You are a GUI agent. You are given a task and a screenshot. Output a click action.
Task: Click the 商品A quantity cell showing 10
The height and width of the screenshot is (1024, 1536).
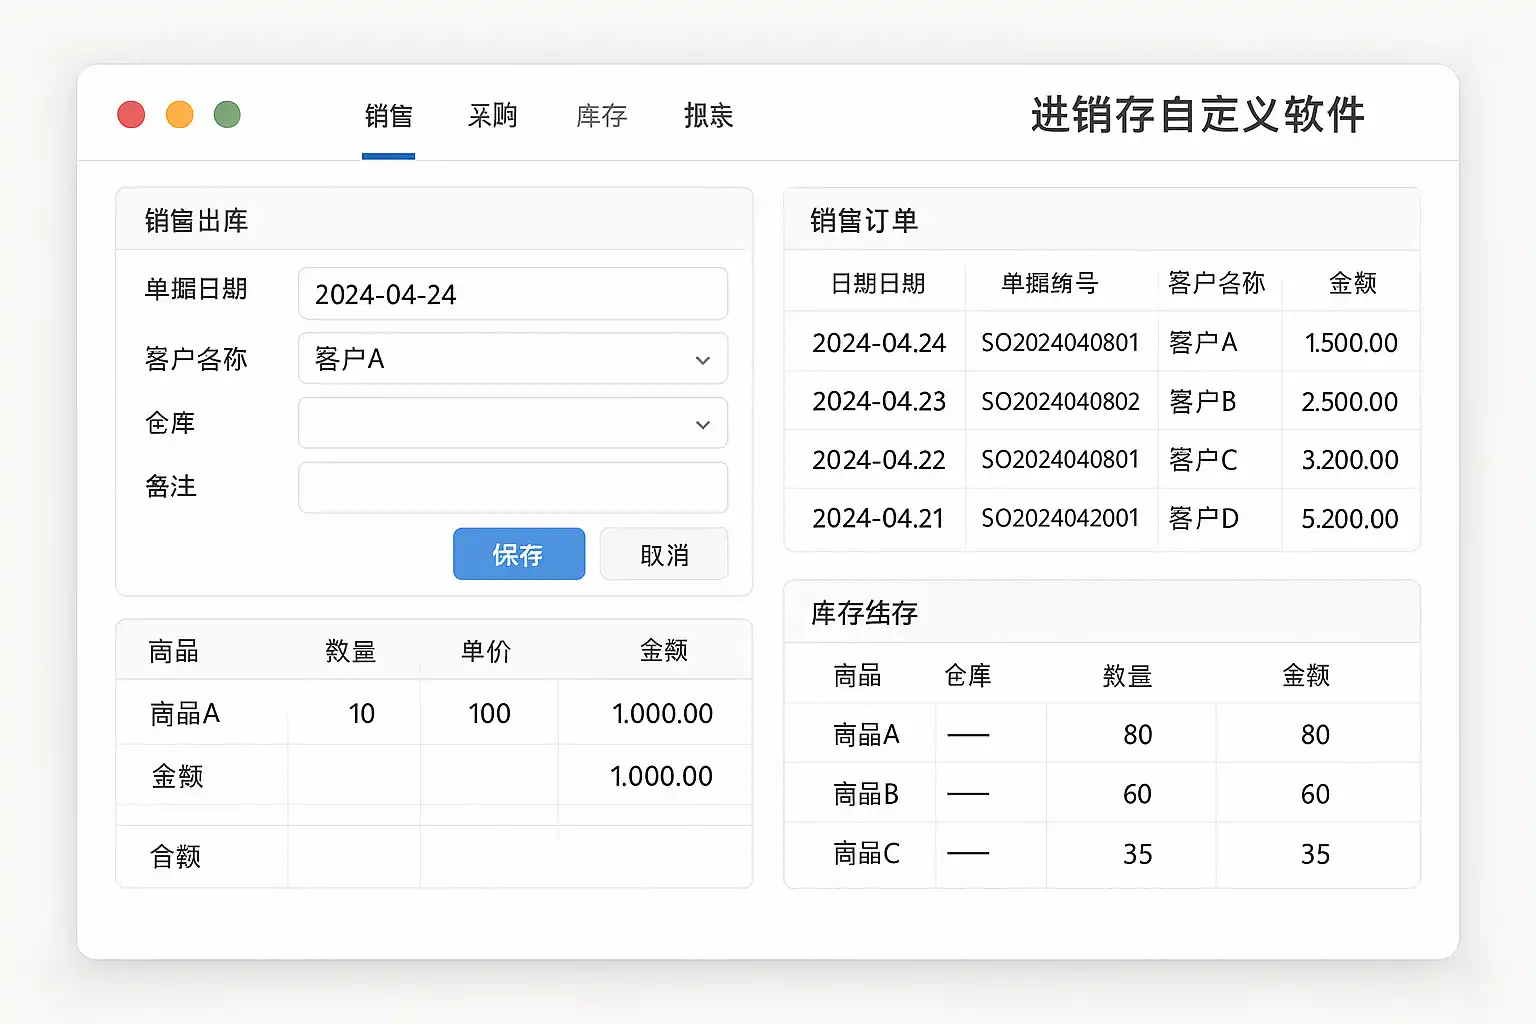coord(361,714)
